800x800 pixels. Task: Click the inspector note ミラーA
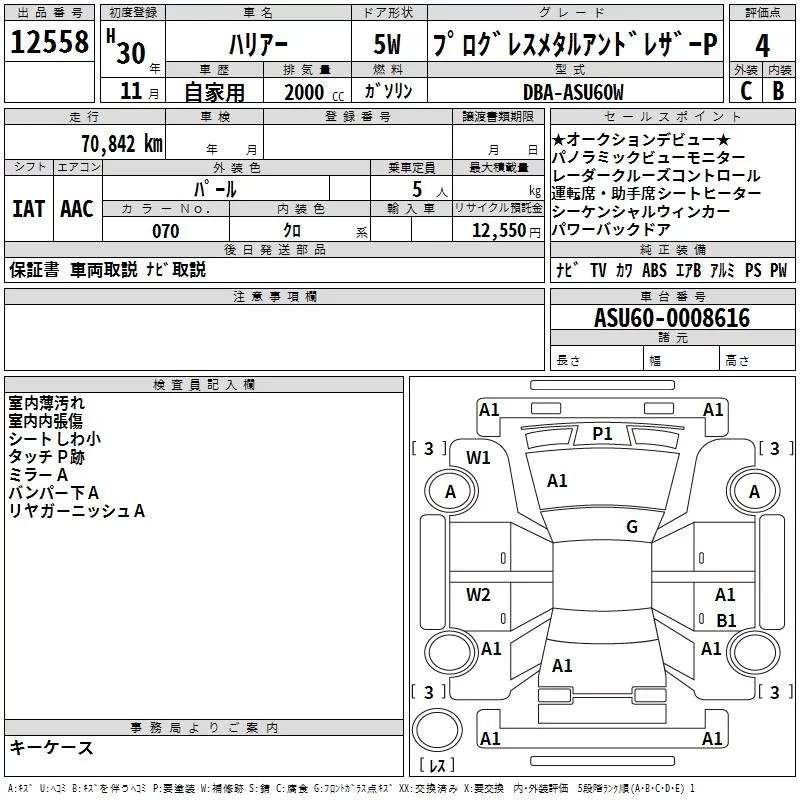click(38, 475)
